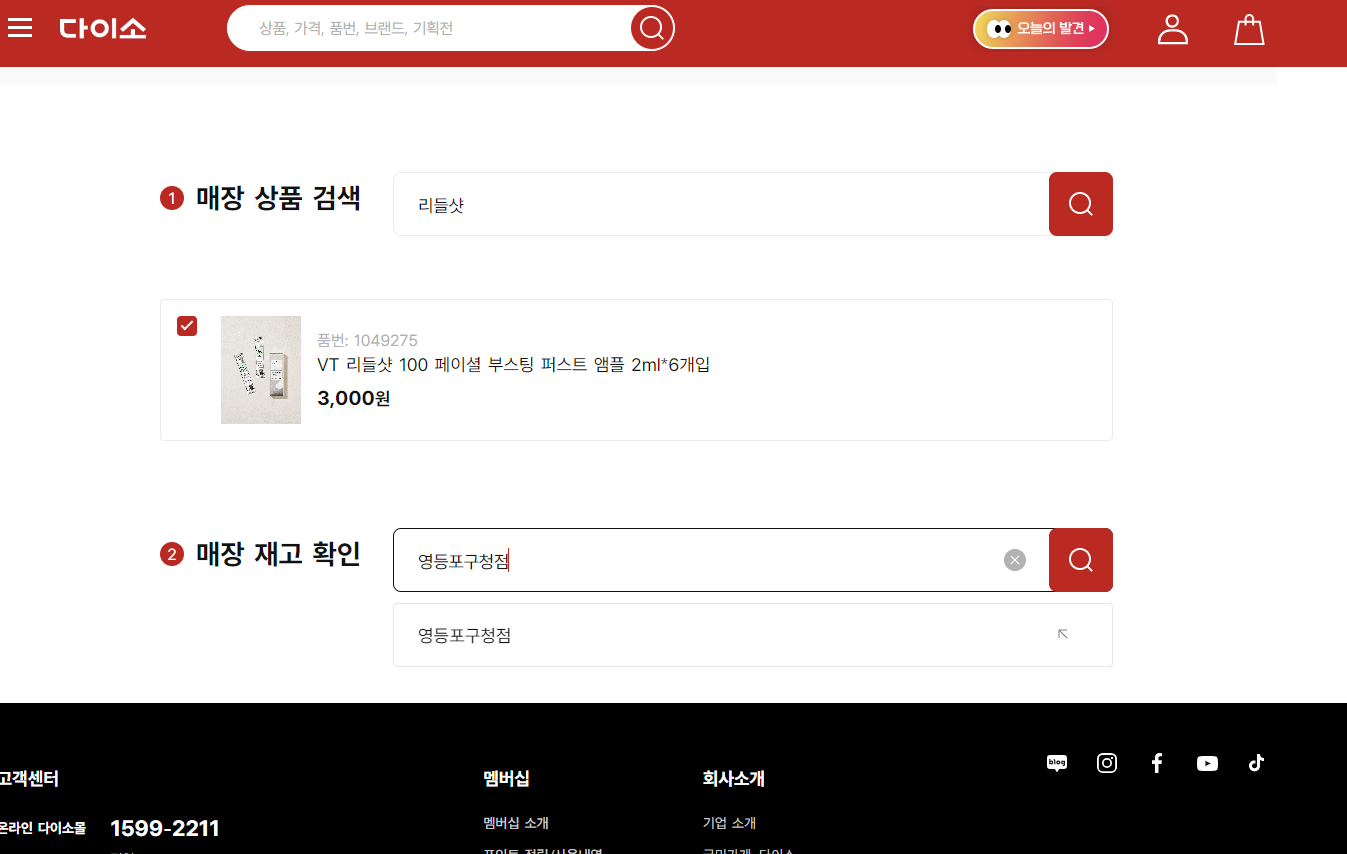1347x854 pixels.
Task: Open the VT 리들샷 product thumbnail
Action: 261,370
